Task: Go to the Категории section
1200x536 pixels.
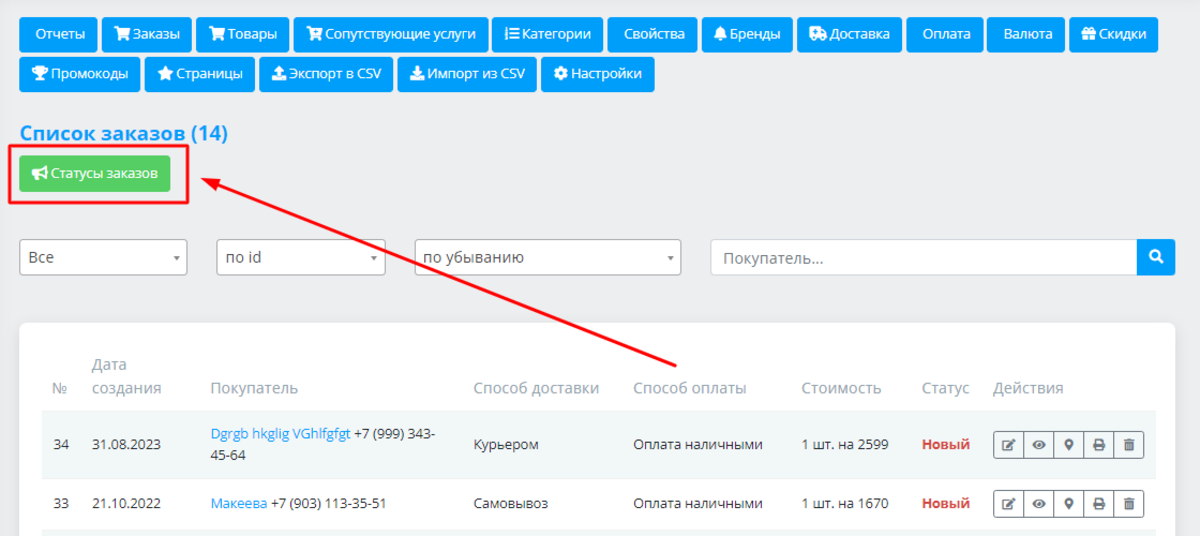Action: [x=548, y=34]
